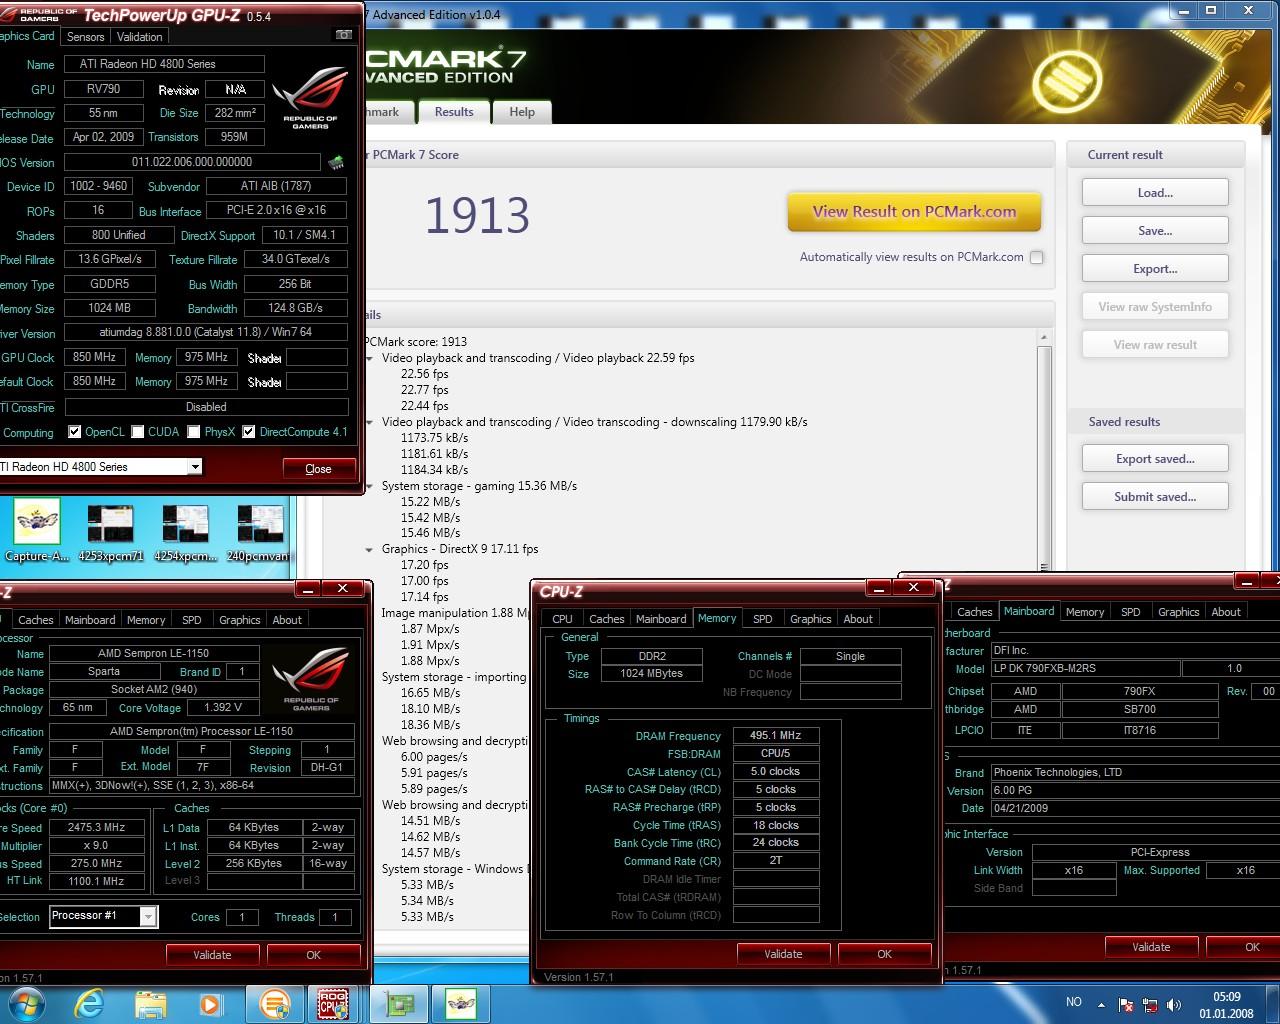1280x1024 pixels.
Task: Collapse the Video transcoding downscaling entry
Action: tap(369, 422)
